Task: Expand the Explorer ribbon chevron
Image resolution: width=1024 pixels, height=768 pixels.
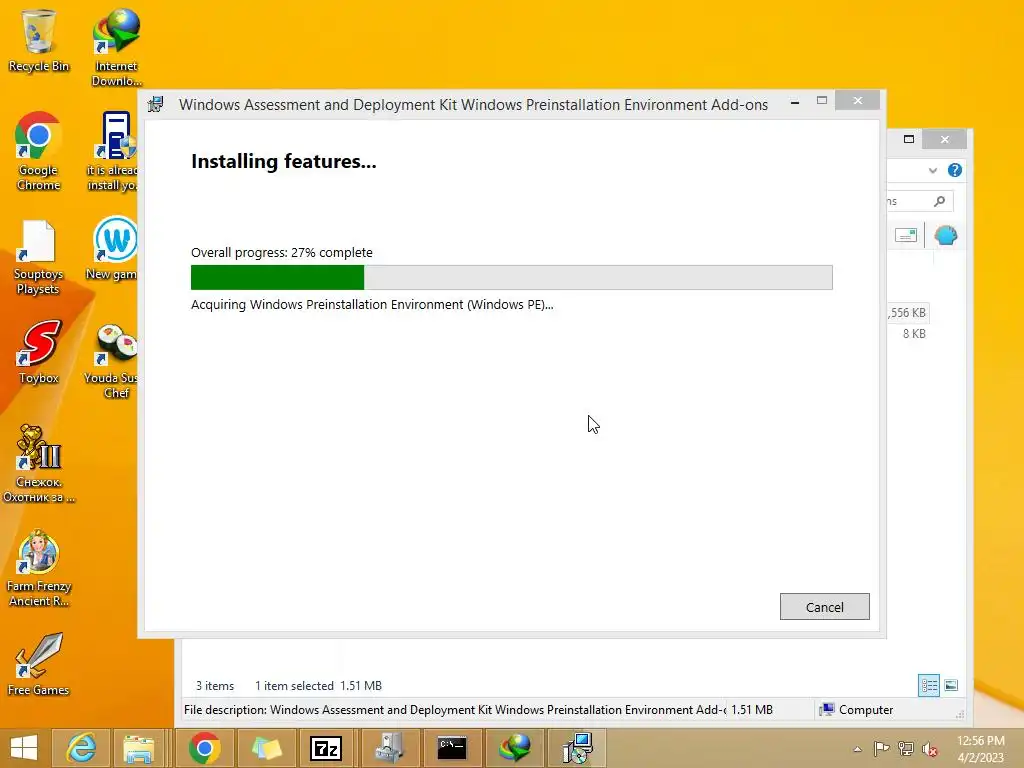Action: point(933,170)
